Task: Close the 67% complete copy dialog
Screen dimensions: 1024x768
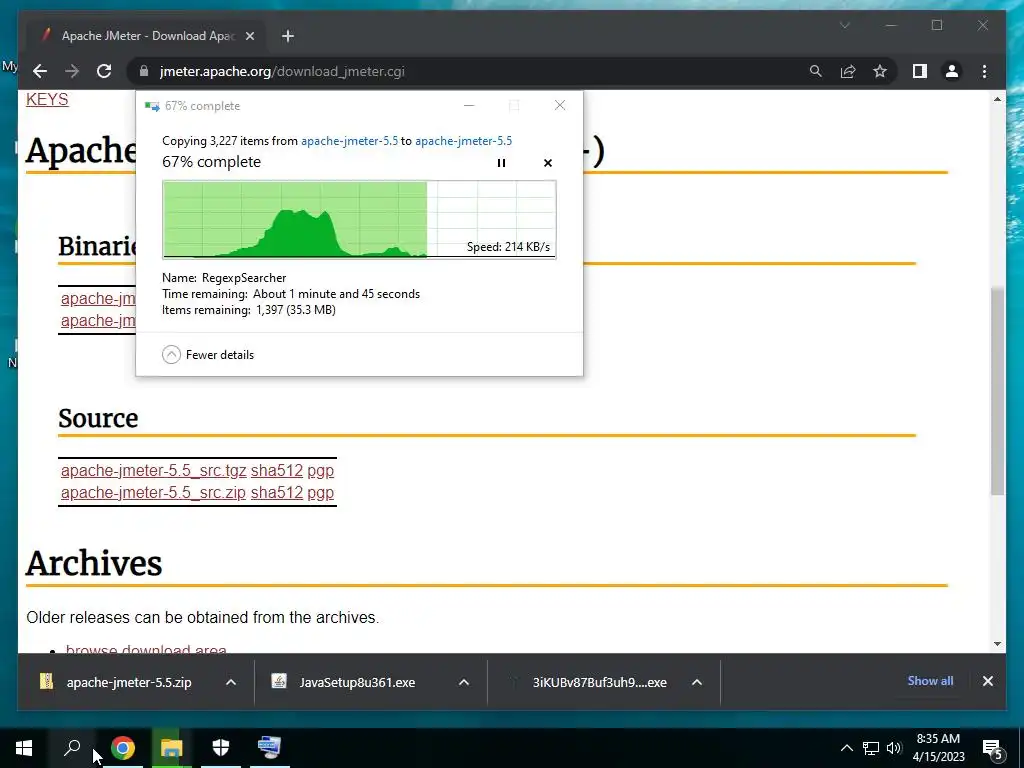Action: tap(560, 105)
